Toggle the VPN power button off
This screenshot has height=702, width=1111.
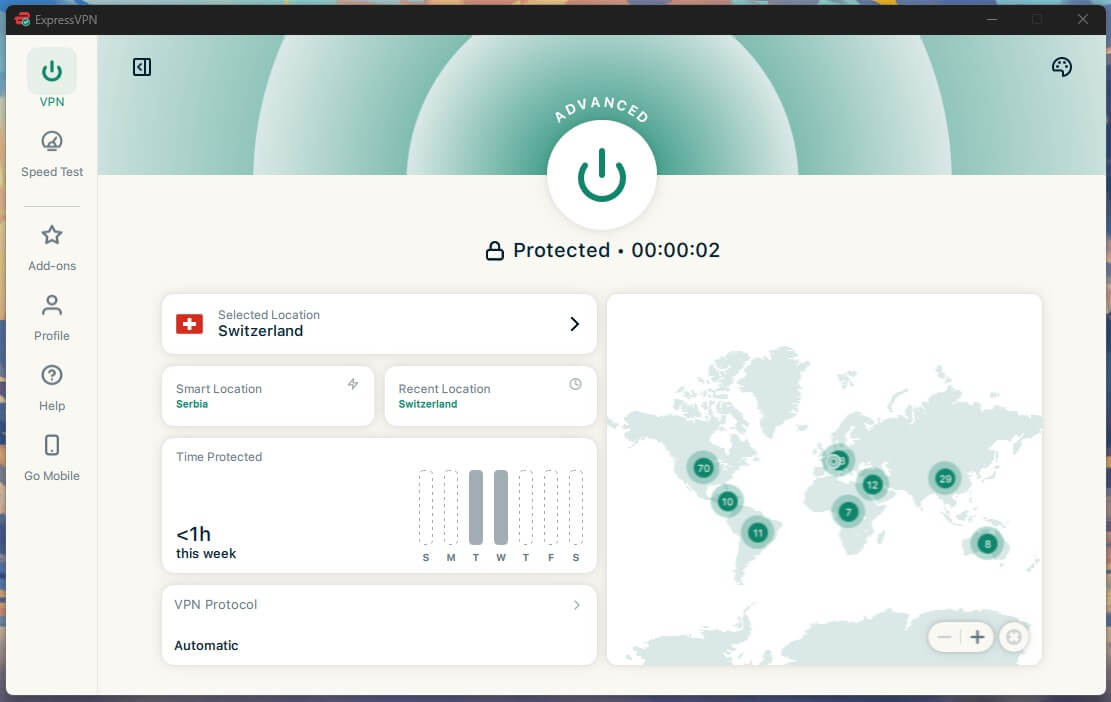[602, 175]
